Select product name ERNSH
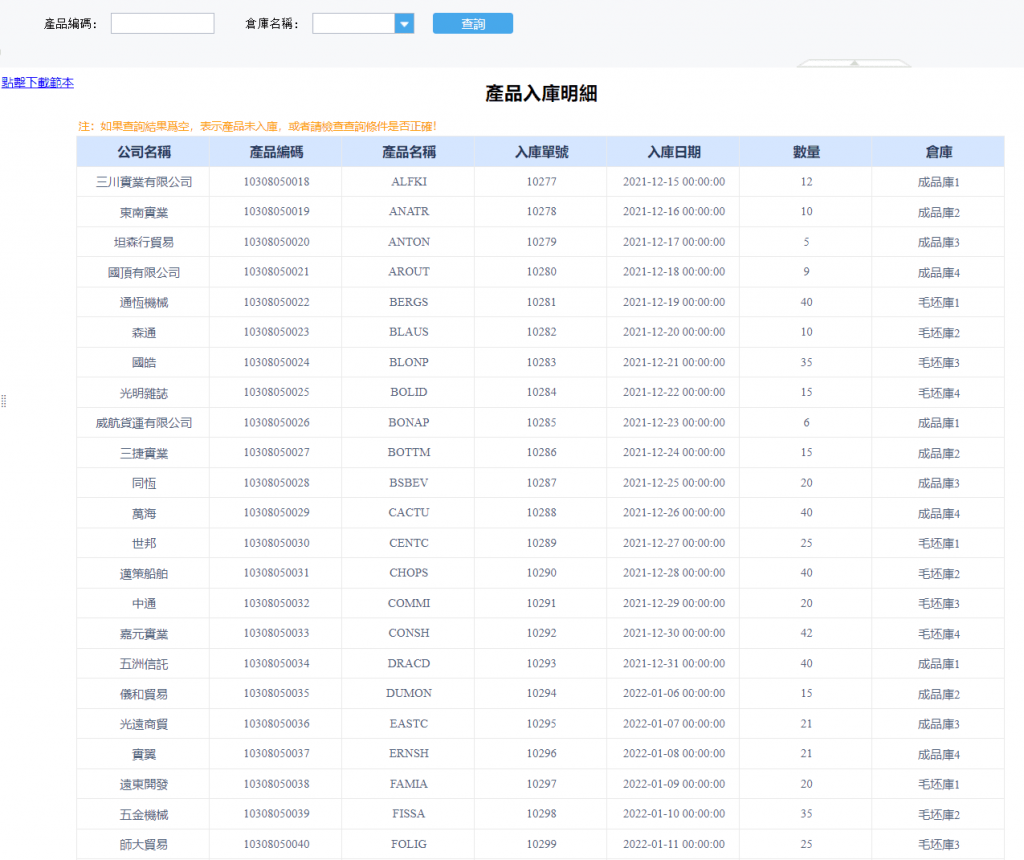1024x860 pixels. [x=409, y=754]
